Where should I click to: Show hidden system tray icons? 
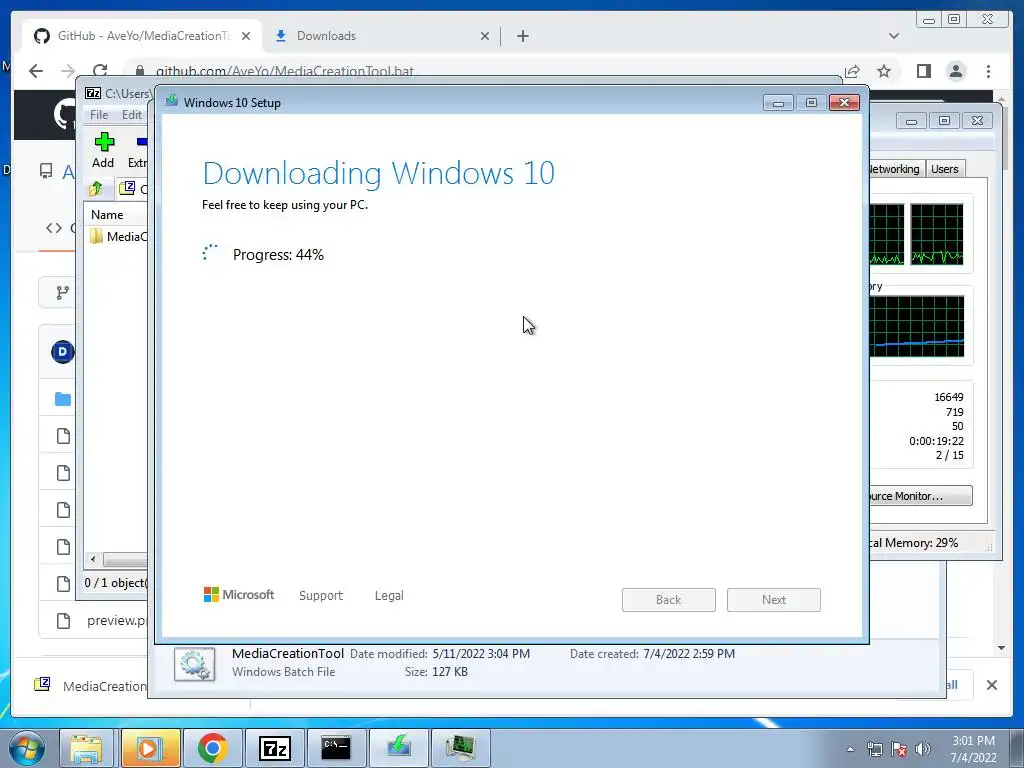click(x=850, y=749)
